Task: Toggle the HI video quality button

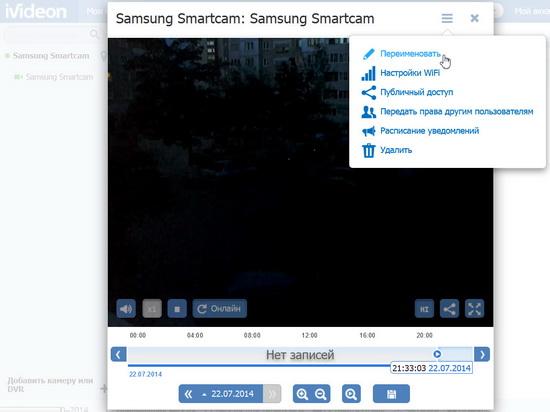Action: click(x=424, y=309)
